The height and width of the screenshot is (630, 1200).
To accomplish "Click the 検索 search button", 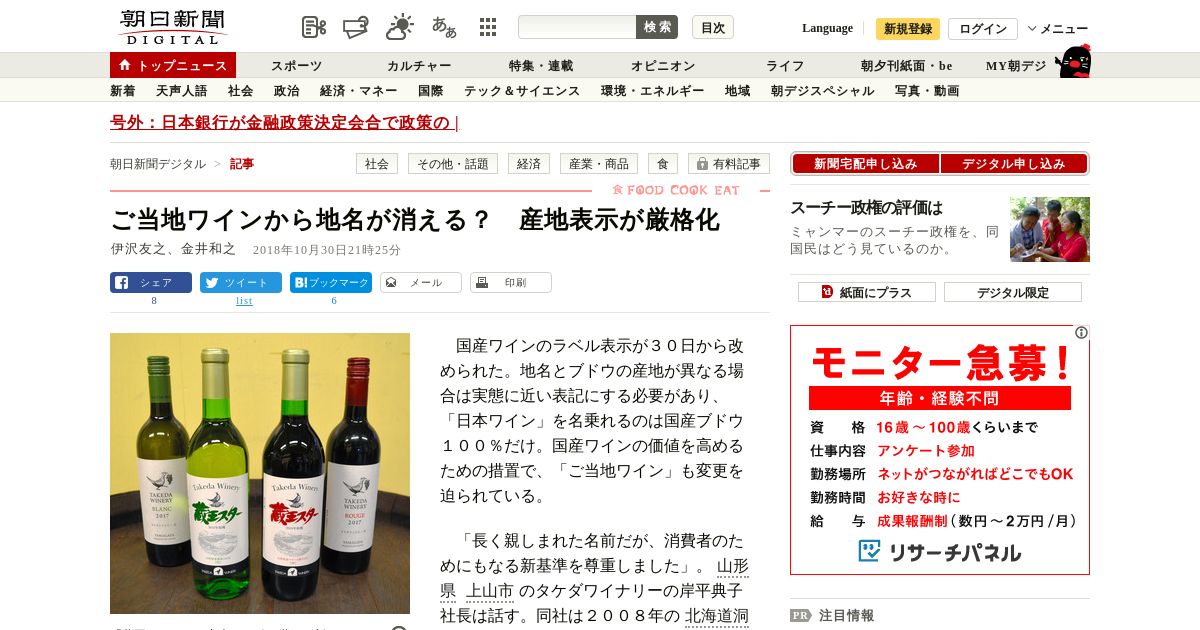I will click(657, 27).
